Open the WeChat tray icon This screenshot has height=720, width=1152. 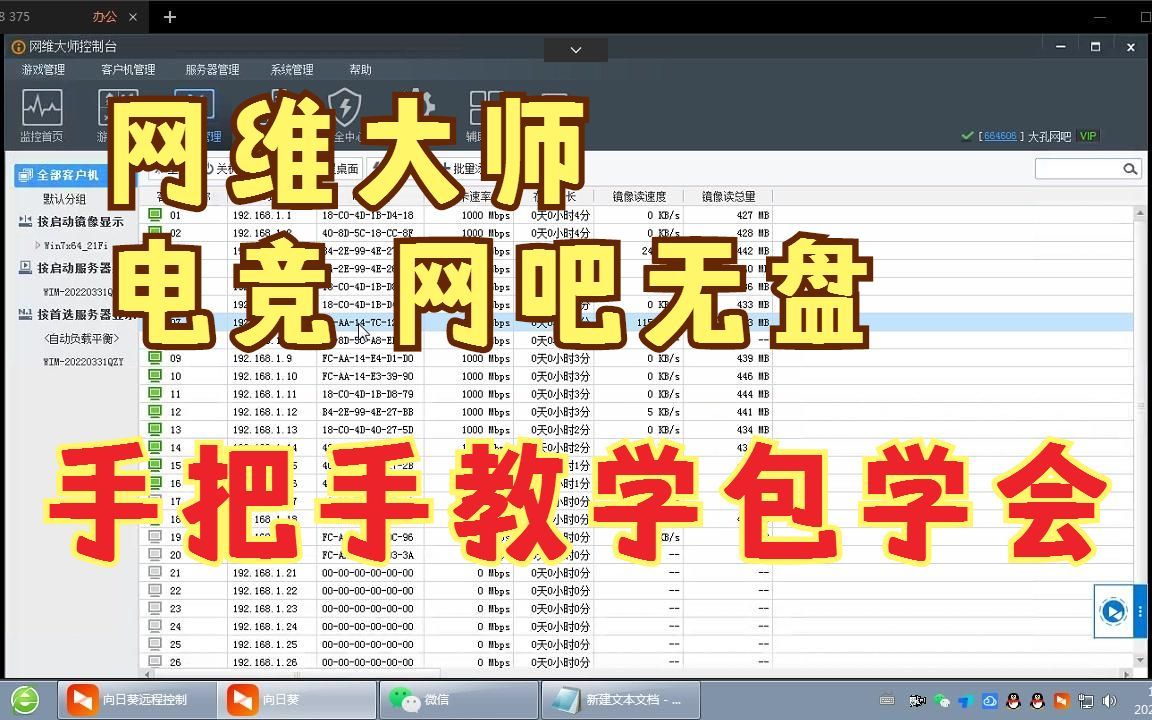pos(942,700)
